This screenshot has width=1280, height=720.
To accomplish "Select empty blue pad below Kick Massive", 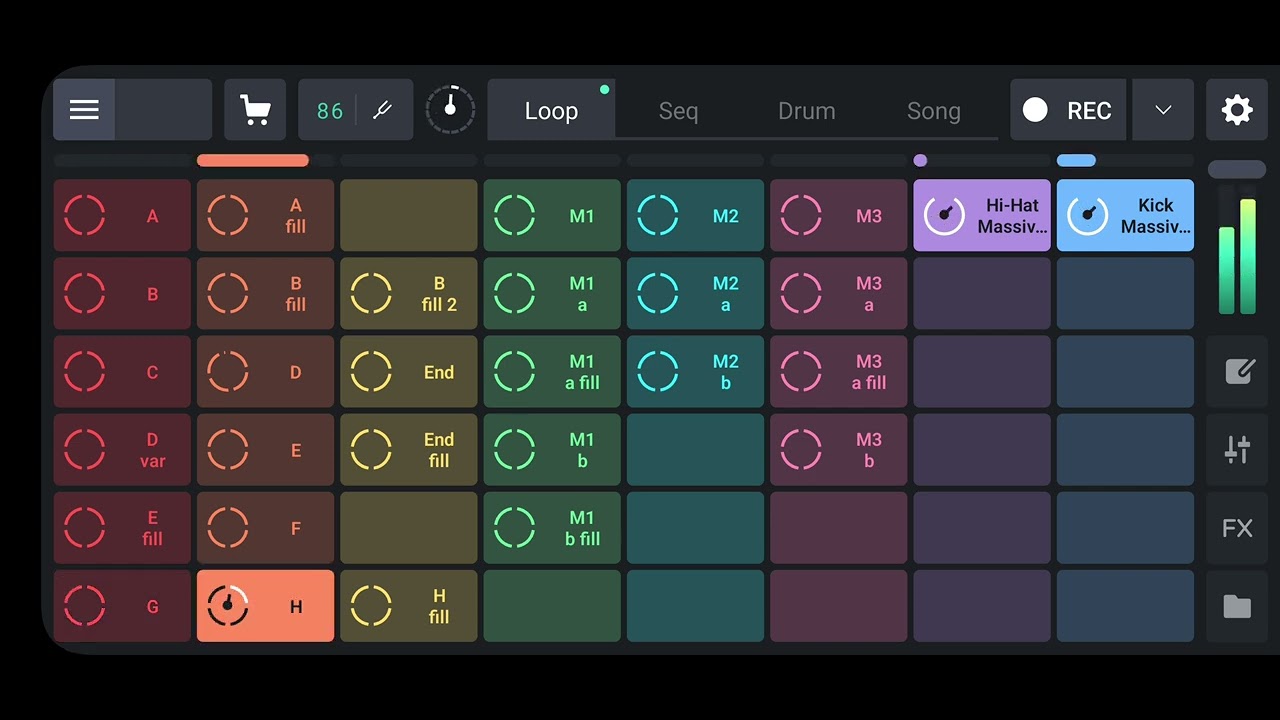I will (1125, 293).
